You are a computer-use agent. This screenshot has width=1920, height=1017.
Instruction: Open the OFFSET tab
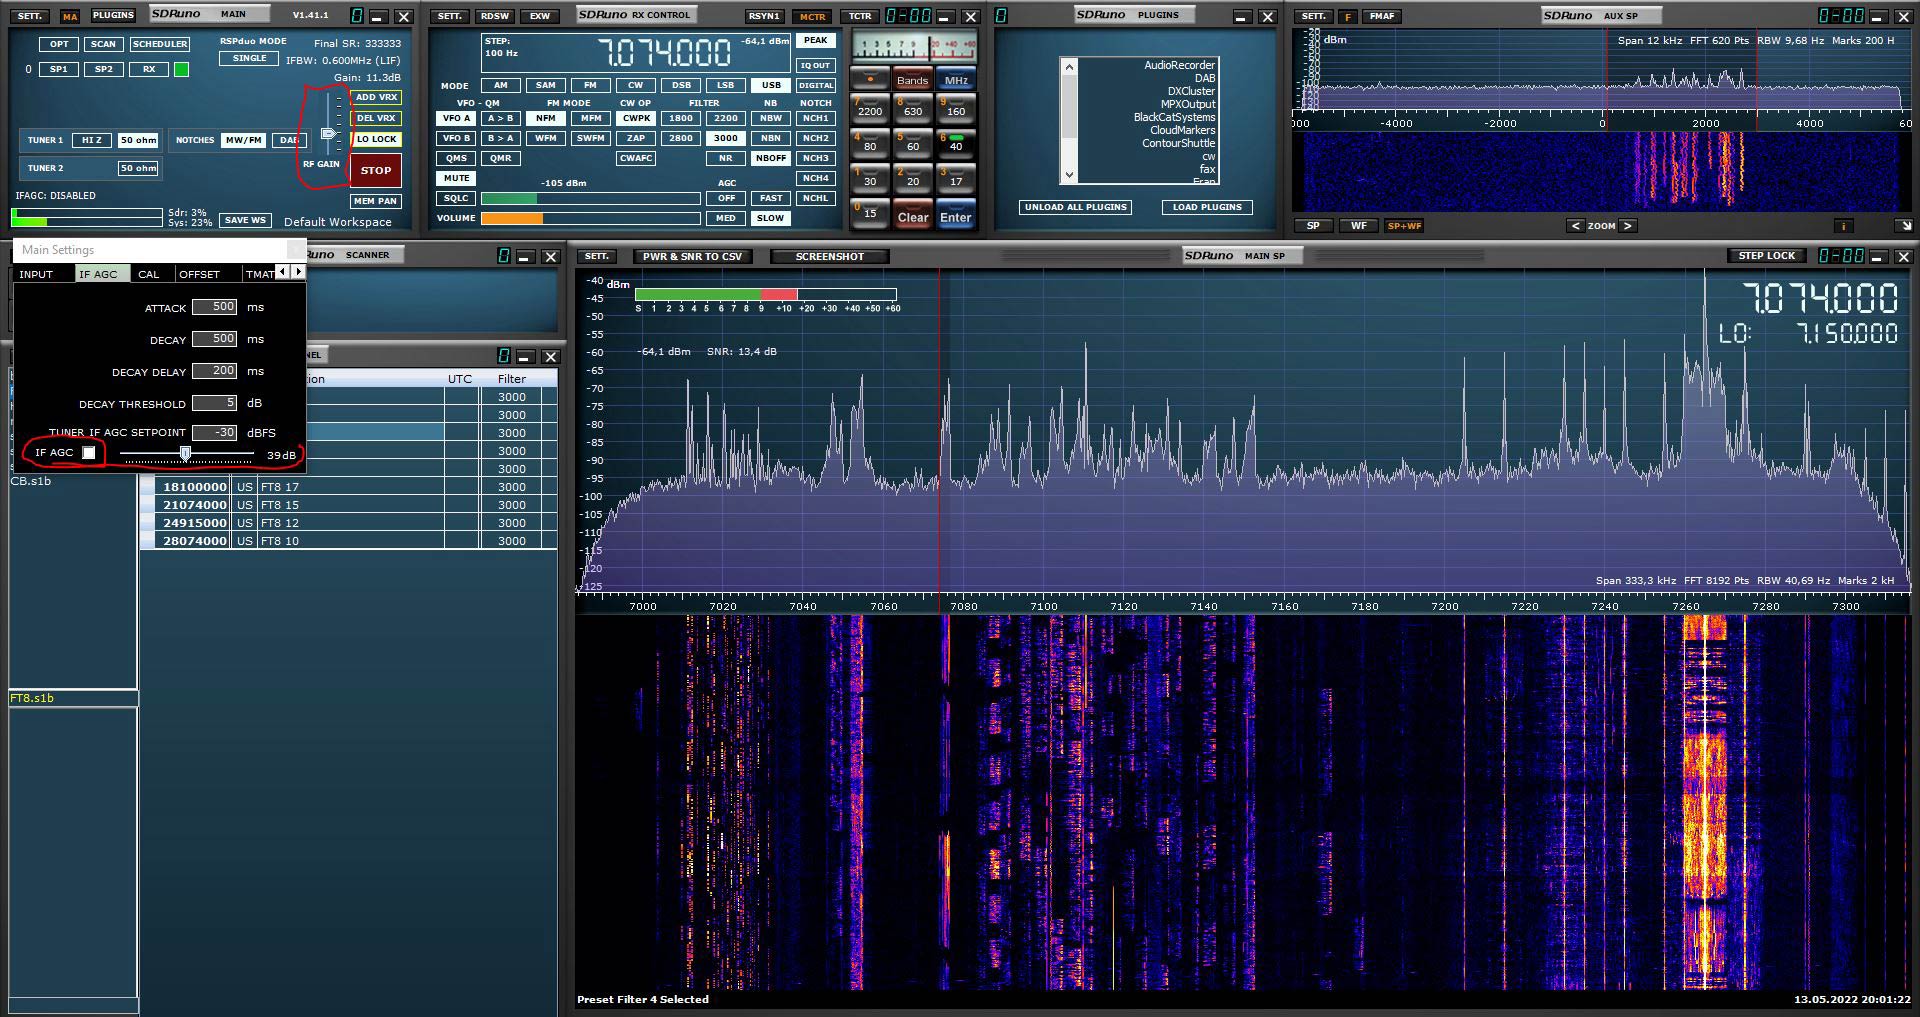tap(199, 274)
